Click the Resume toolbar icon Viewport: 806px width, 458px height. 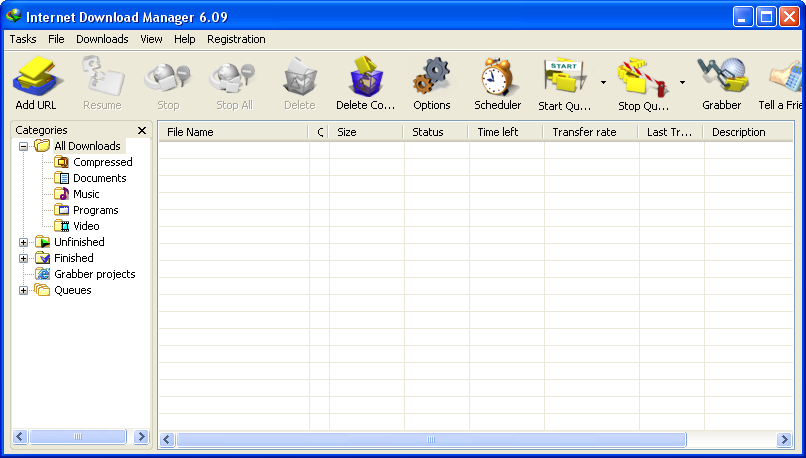[103, 77]
